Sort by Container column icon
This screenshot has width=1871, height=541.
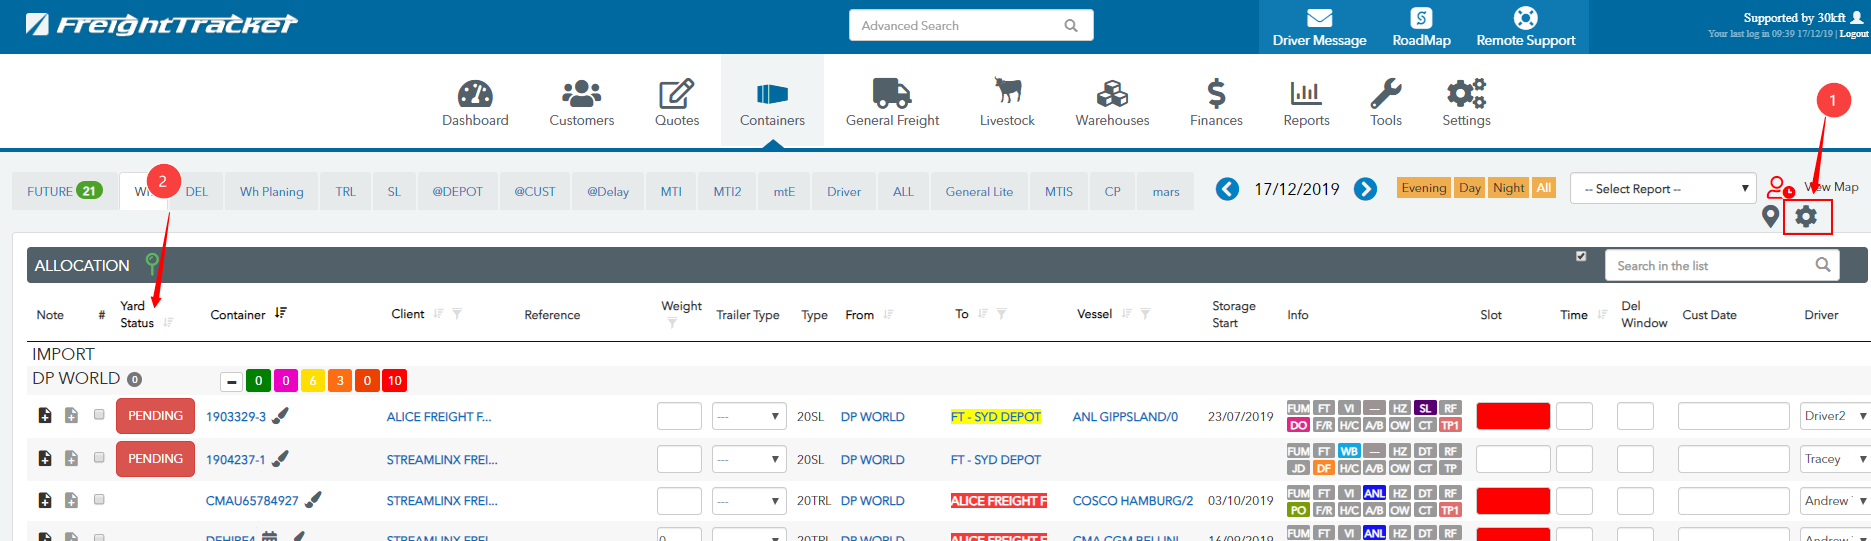click(281, 313)
